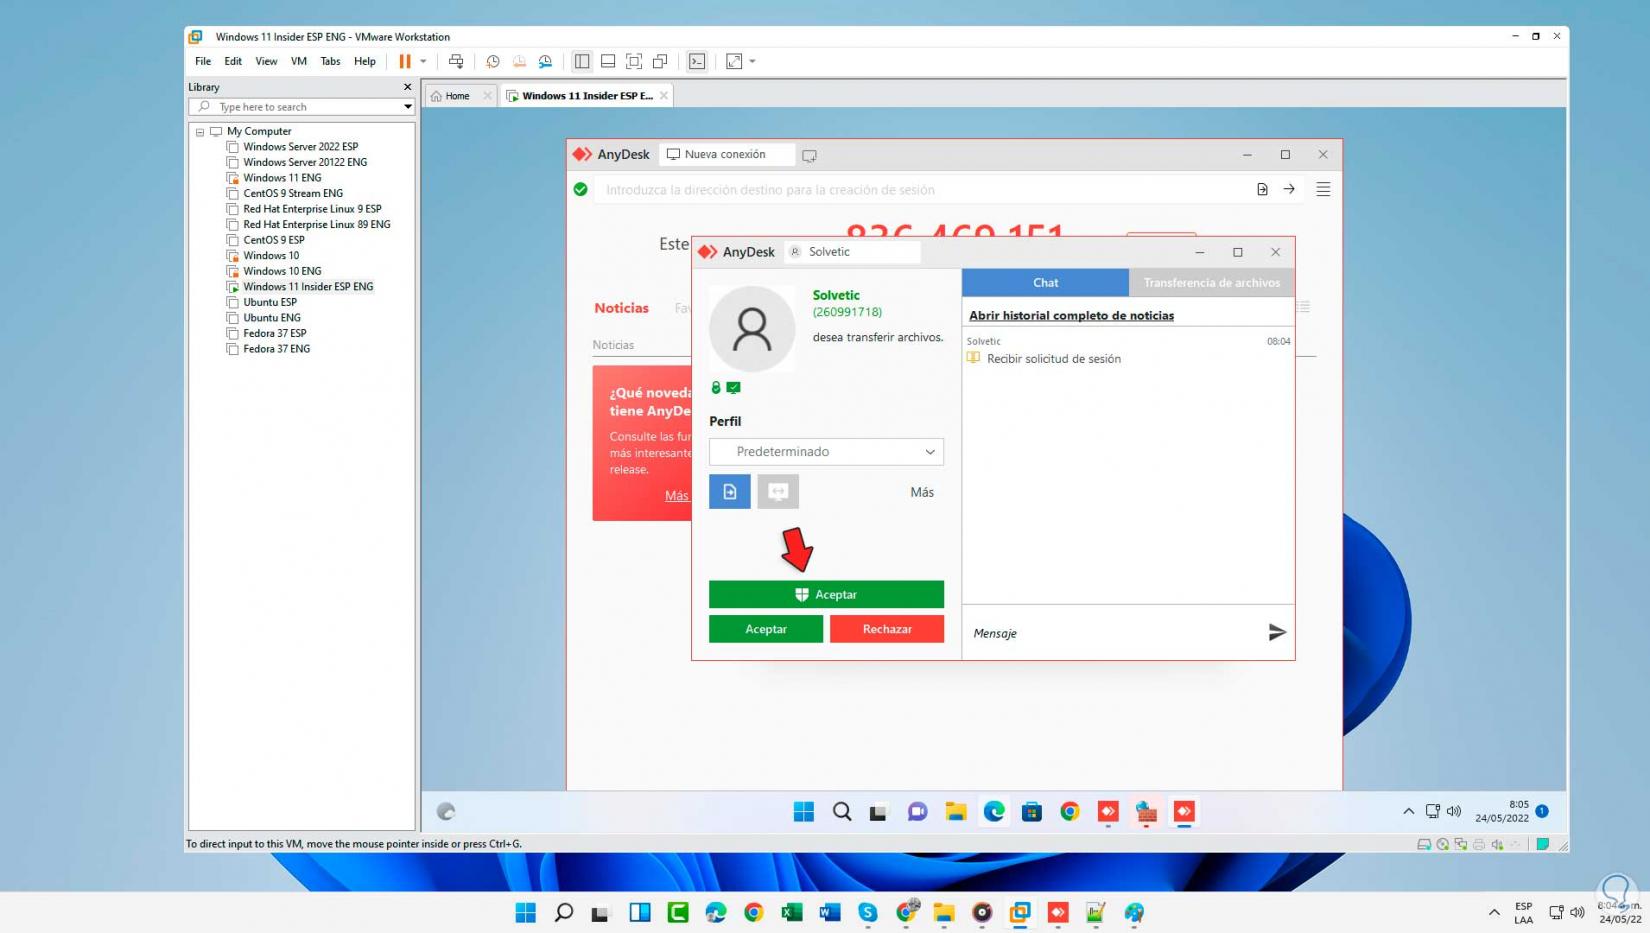Open Start menu in guest taskbar
Screen dimensions: 1650x933
click(804, 811)
